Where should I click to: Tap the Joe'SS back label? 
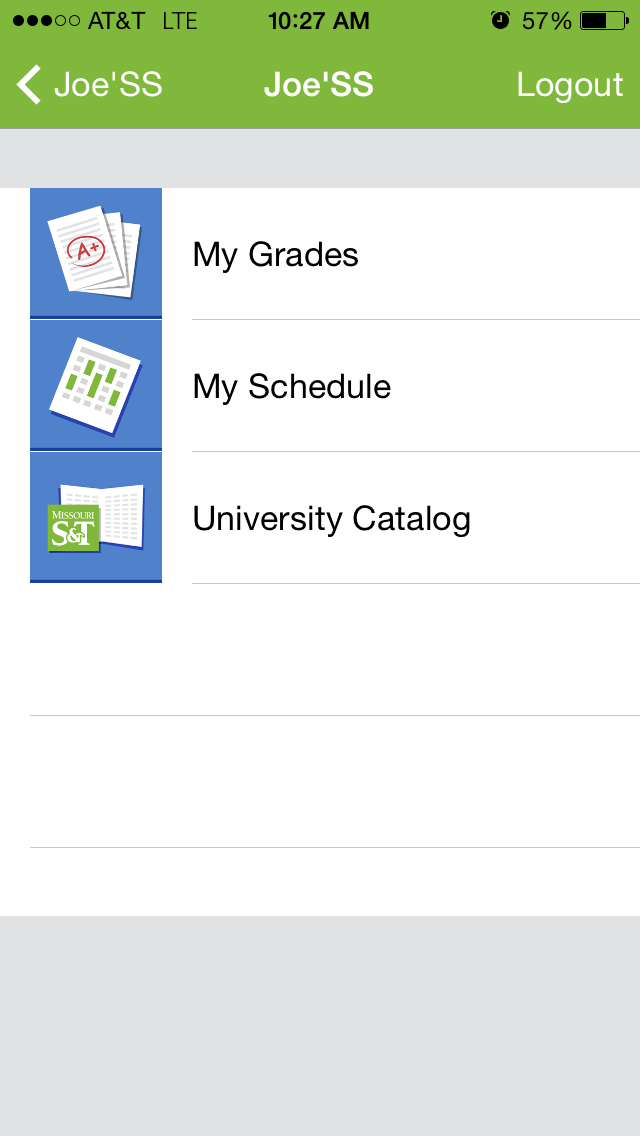tap(108, 86)
